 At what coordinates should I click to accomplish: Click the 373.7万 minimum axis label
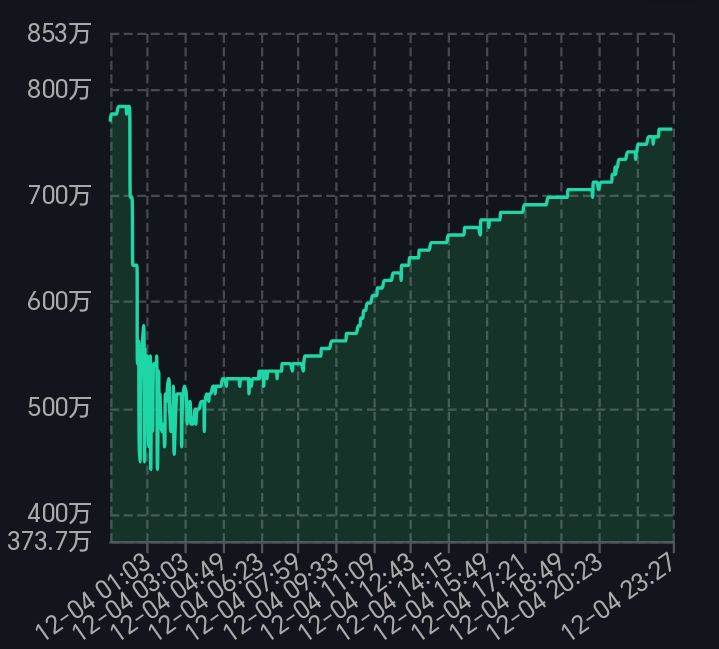coord(47,541)
